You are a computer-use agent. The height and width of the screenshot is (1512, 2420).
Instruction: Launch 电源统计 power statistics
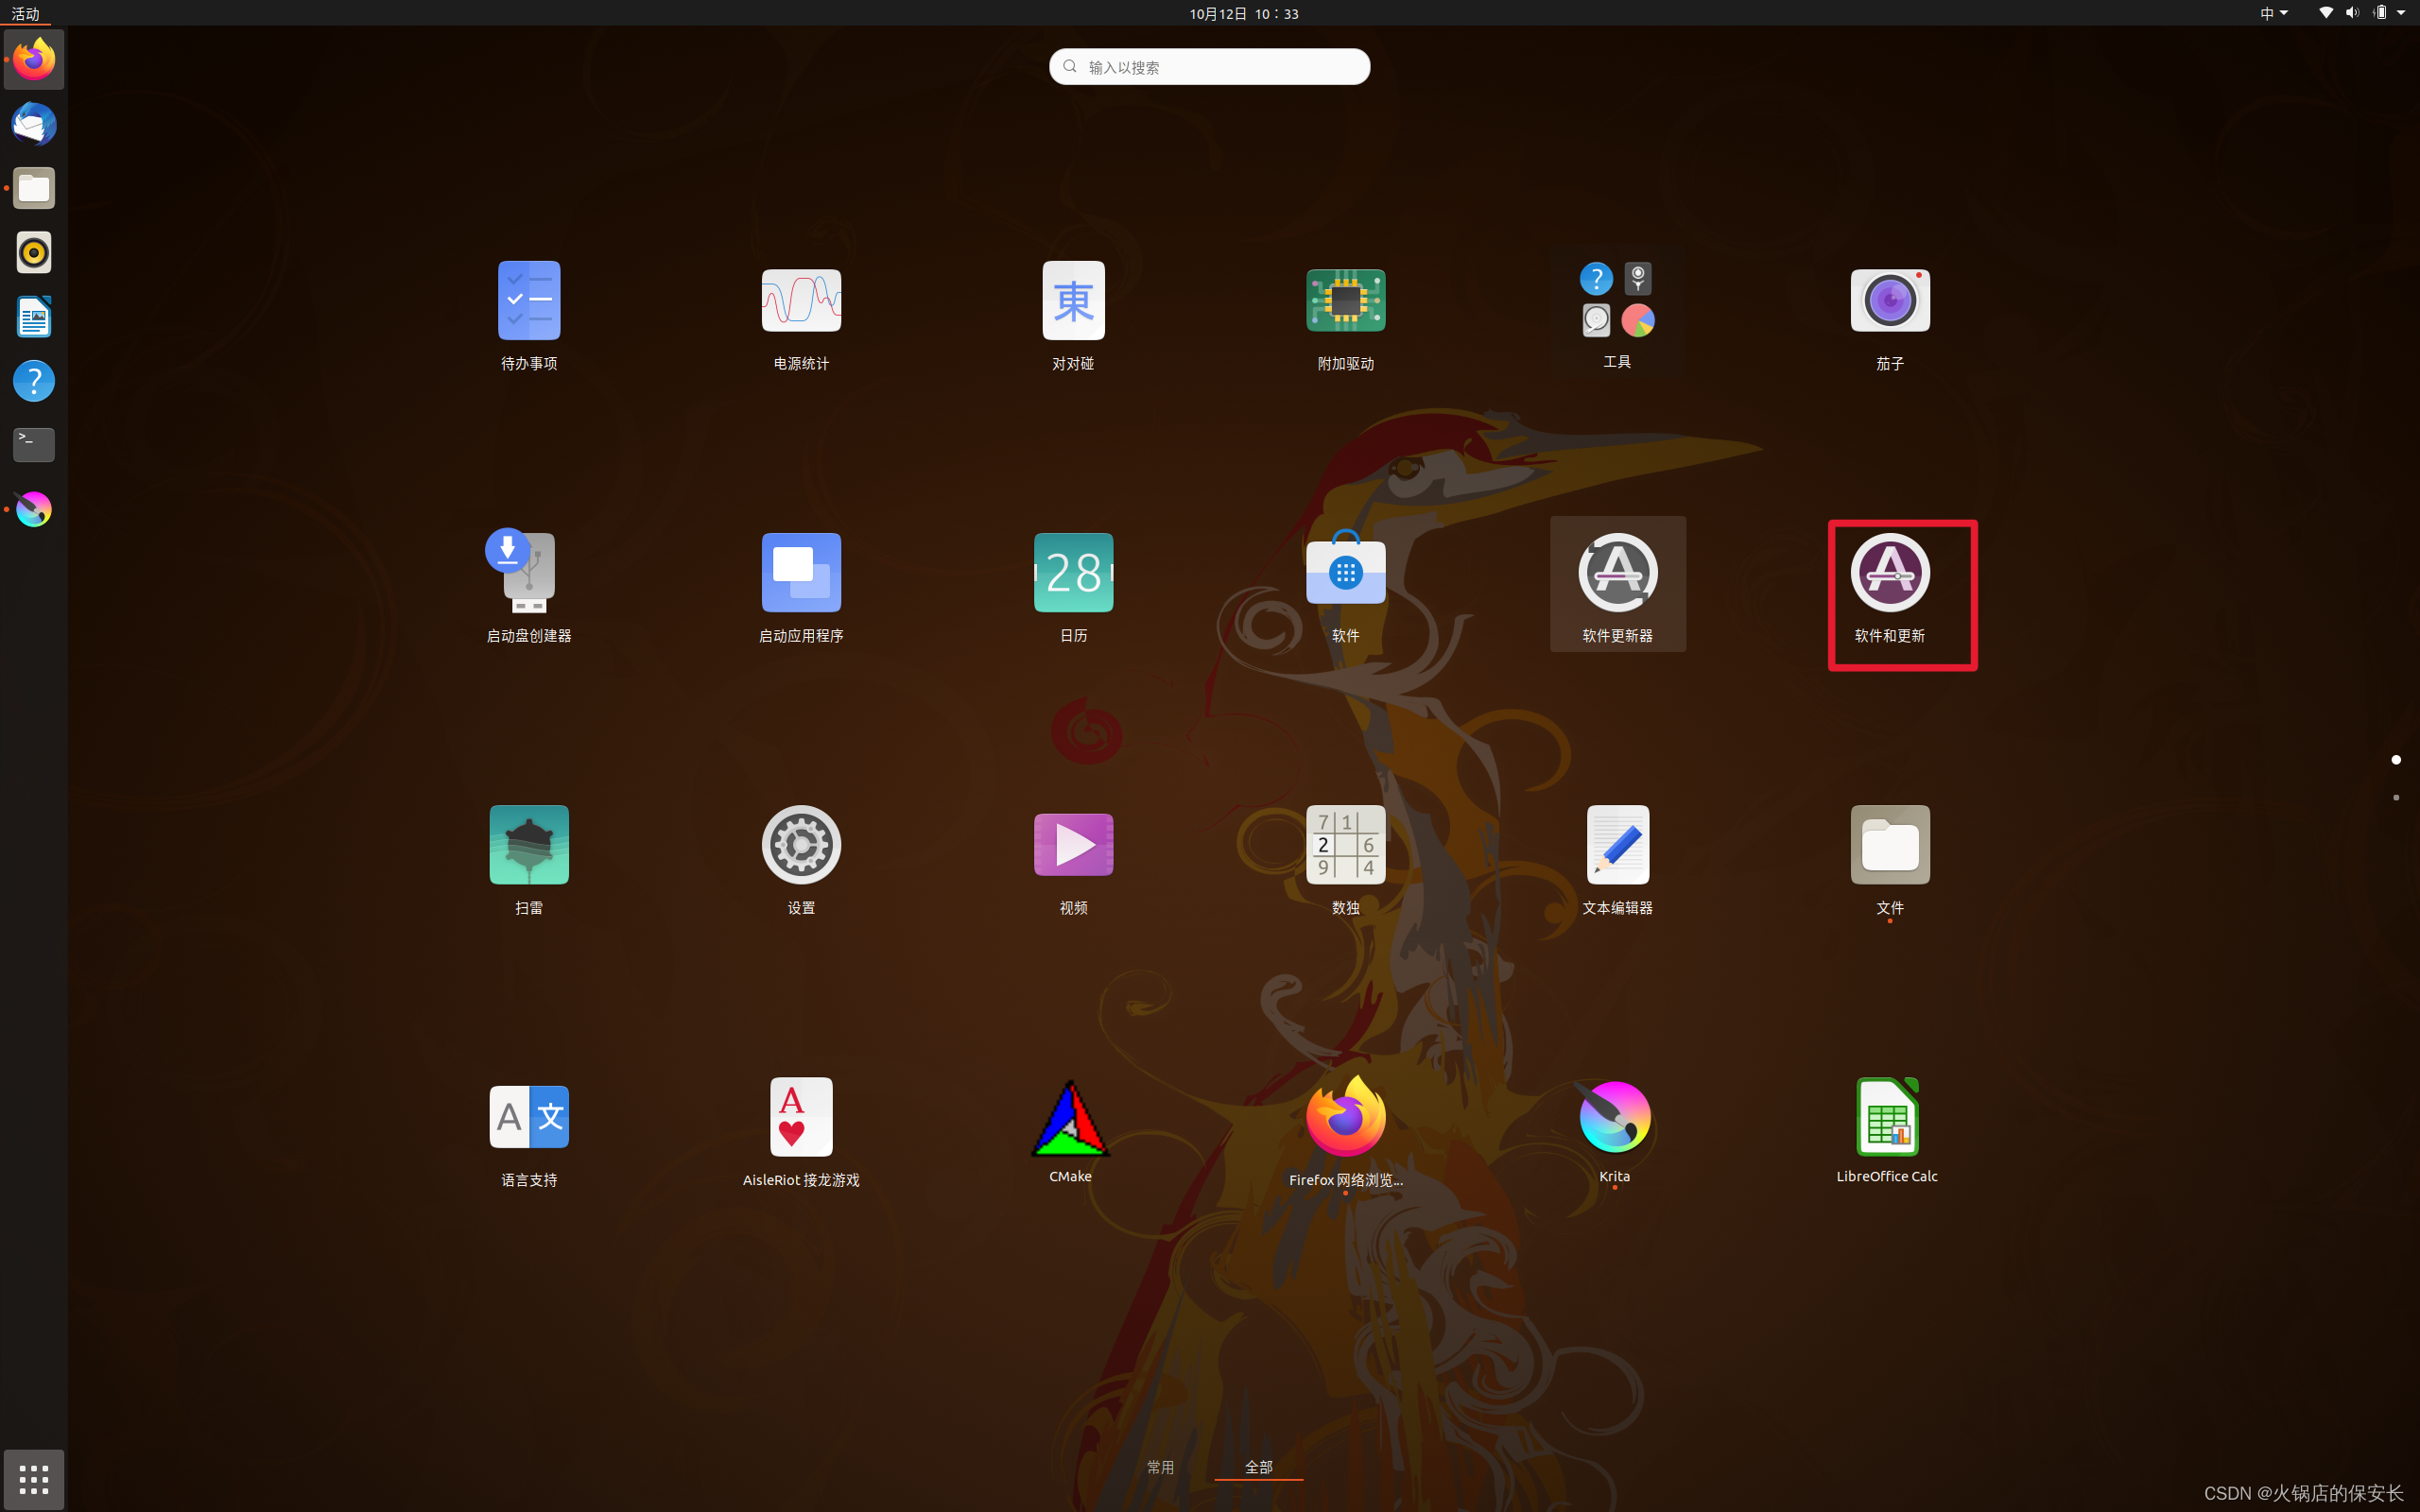[x=801, y=316]
